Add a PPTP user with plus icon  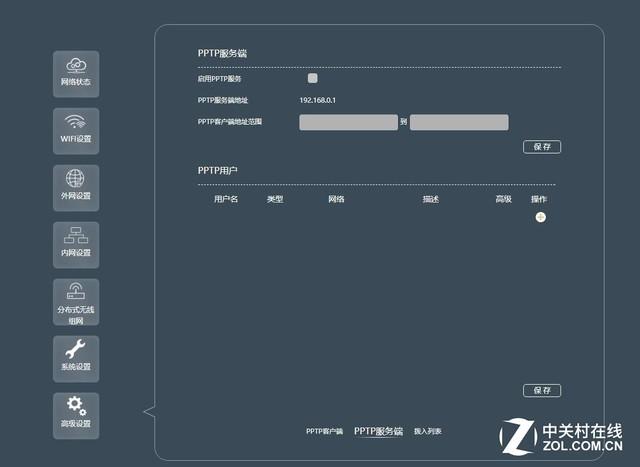pyautogui.click(x=540, y=217)
